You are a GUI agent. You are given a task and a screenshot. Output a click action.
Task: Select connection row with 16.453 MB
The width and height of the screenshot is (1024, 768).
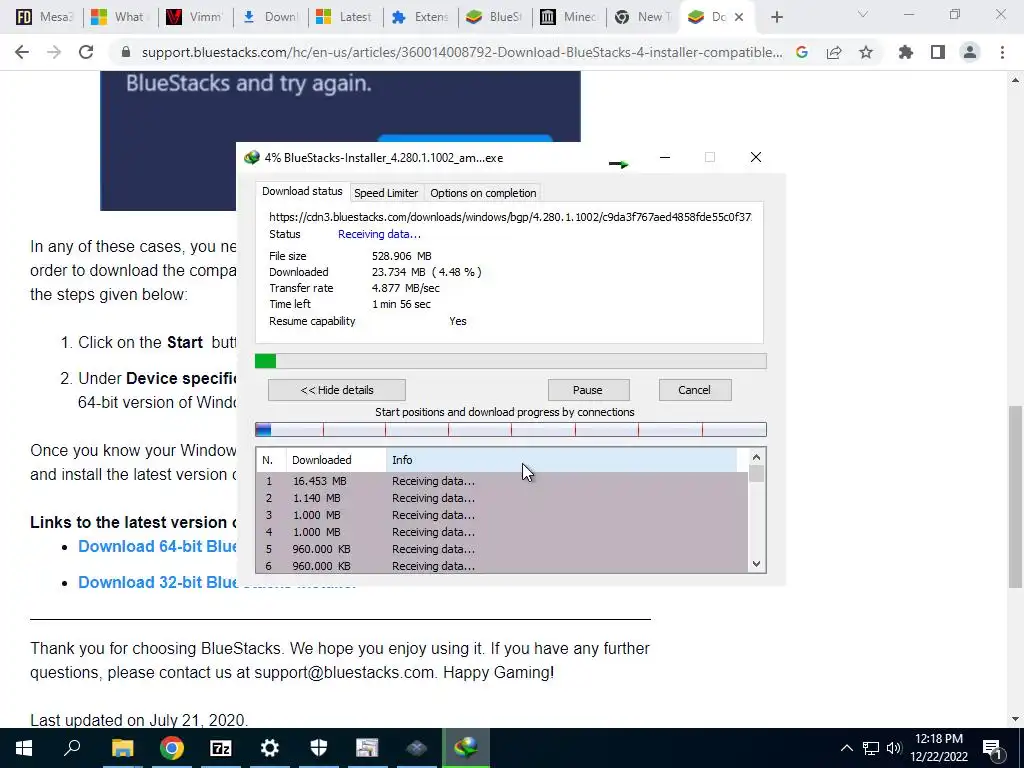[x=502, y=481]
